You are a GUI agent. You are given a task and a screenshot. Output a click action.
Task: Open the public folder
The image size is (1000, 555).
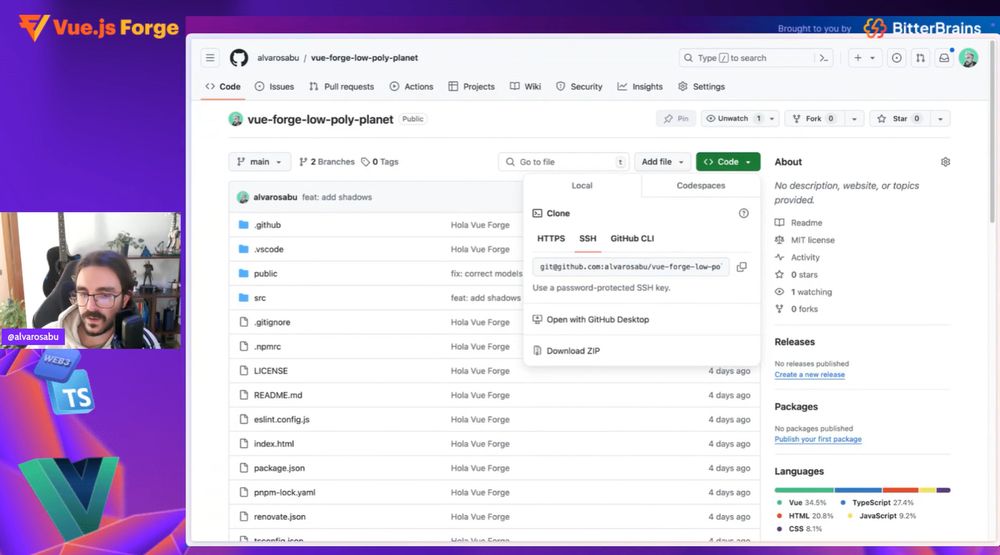(265, 273)
